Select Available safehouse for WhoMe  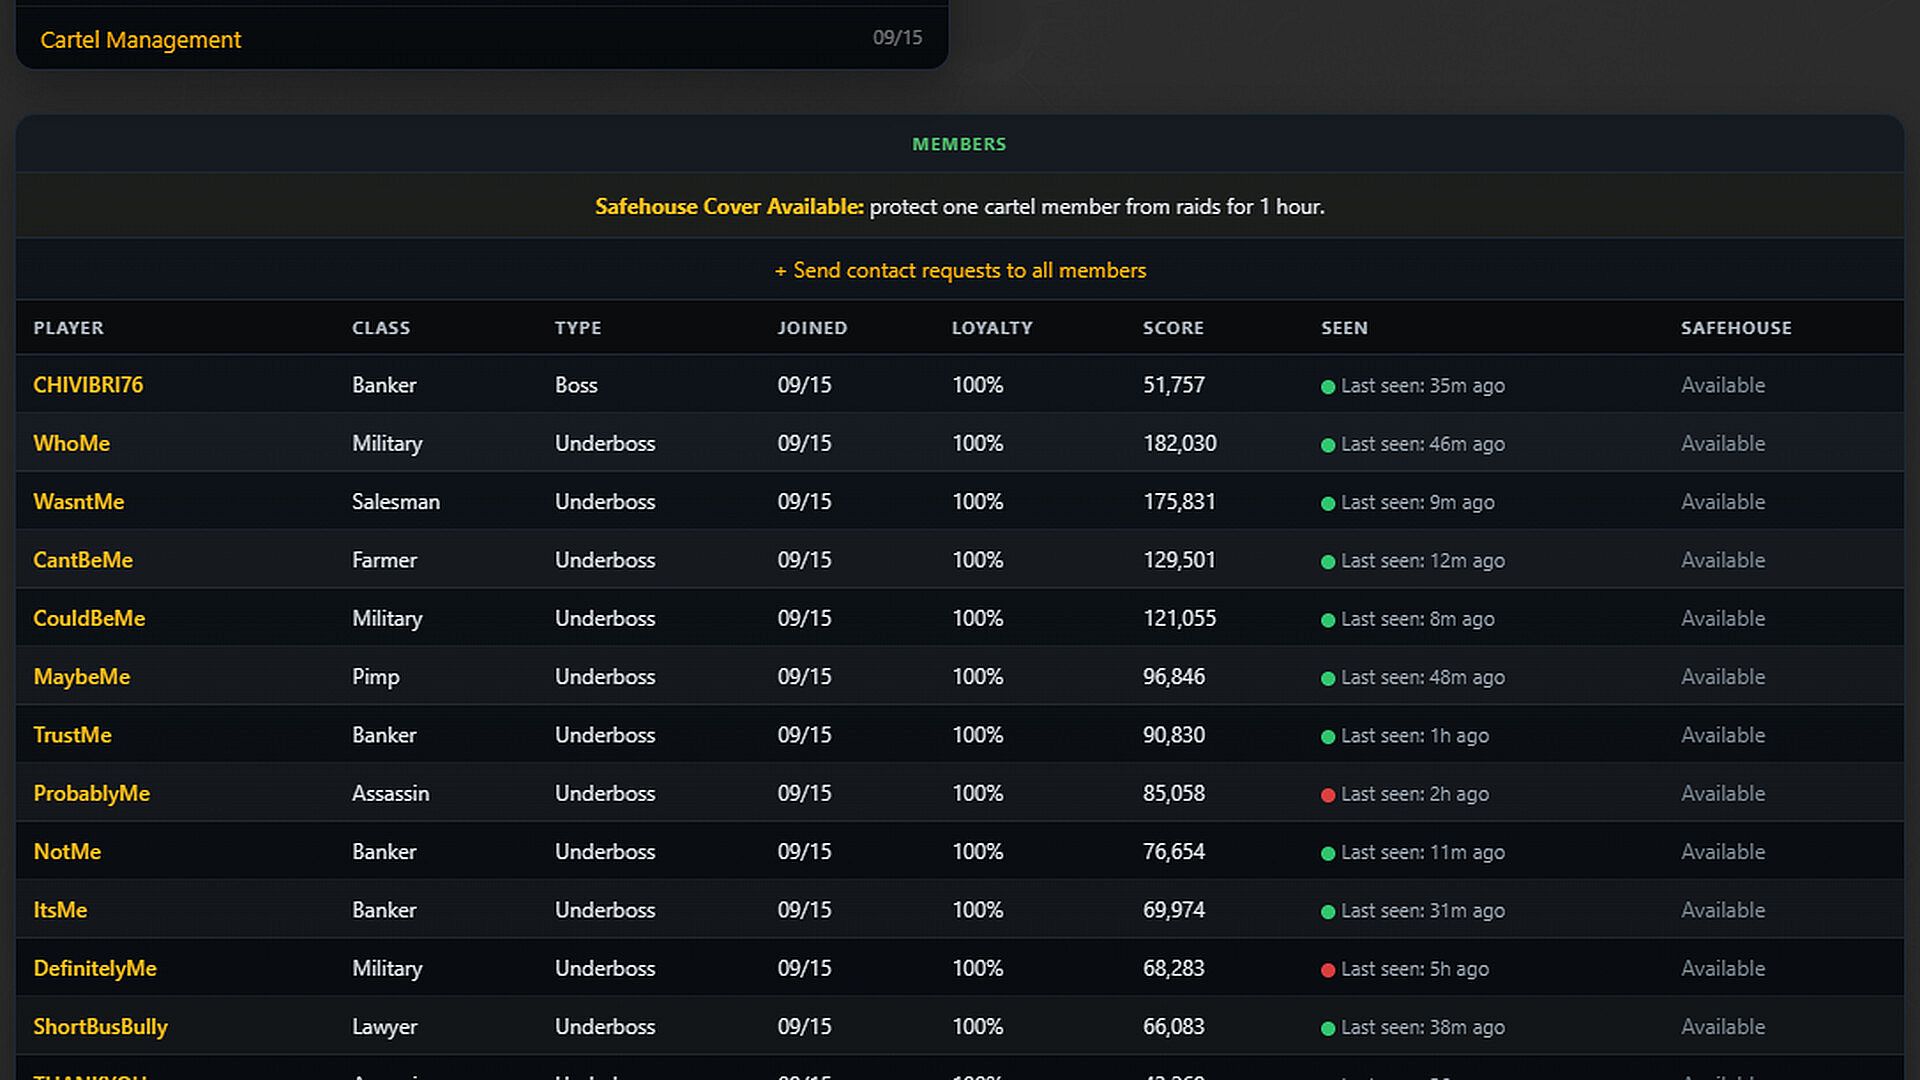click(x=1723, y=443)
